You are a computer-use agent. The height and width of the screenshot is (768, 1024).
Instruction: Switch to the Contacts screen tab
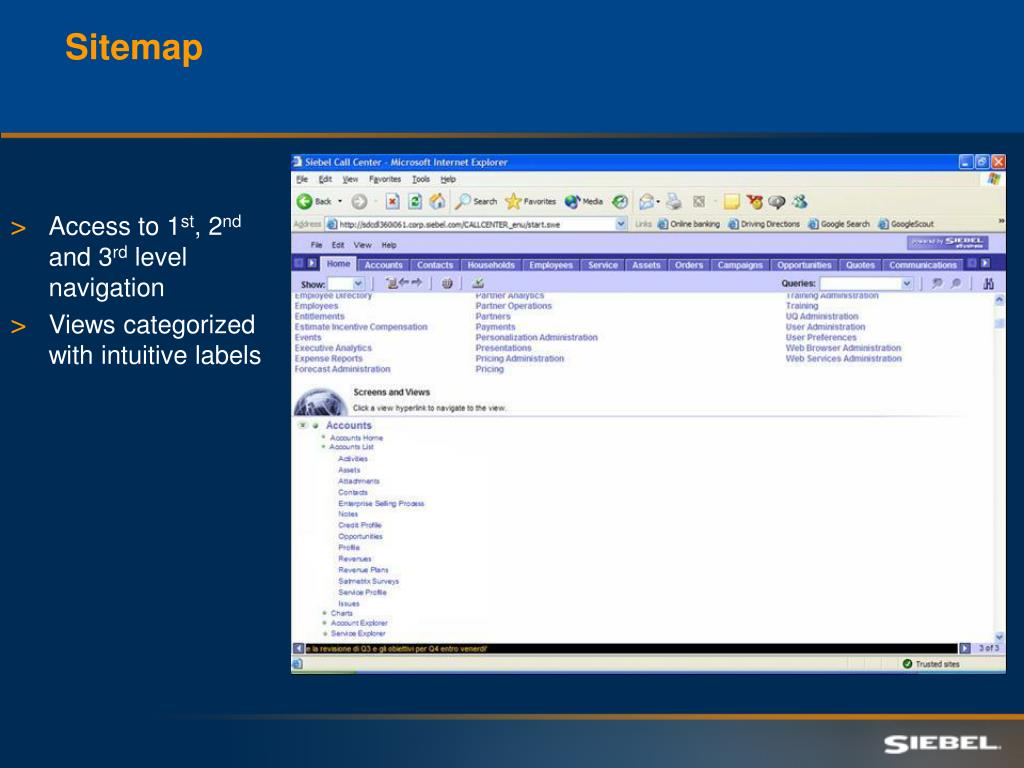click(435, 264)
